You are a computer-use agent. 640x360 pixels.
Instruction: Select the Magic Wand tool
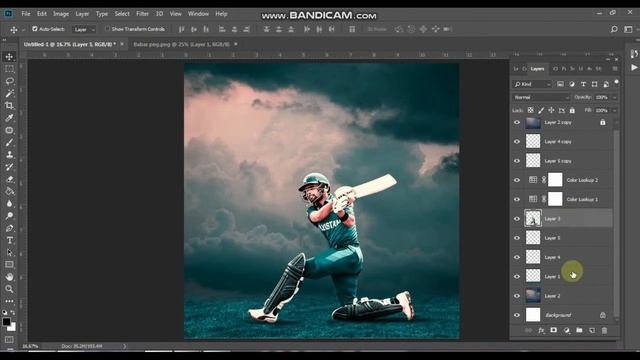[9, 93]
